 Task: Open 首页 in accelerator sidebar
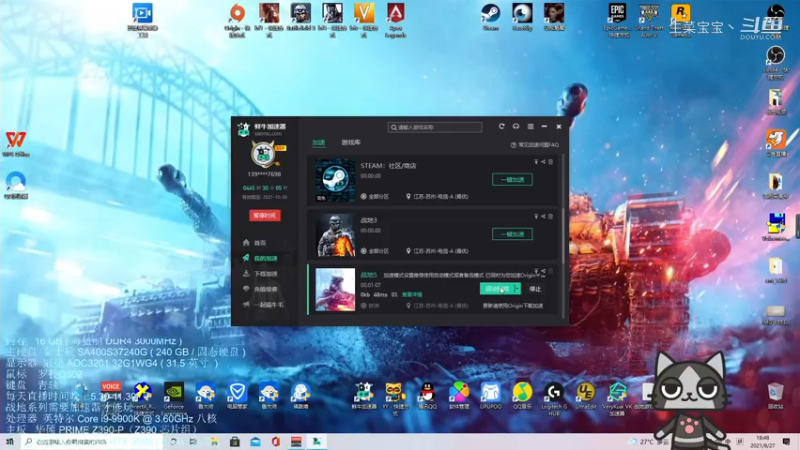pos(261,243)
